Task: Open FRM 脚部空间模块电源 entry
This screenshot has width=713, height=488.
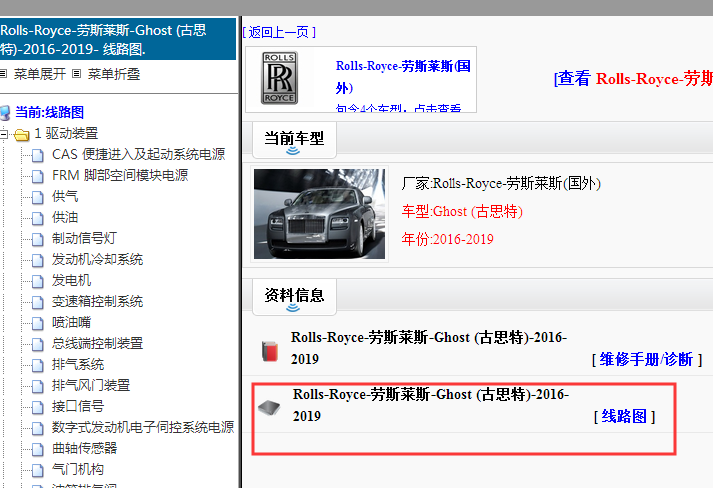Action: 120,176
